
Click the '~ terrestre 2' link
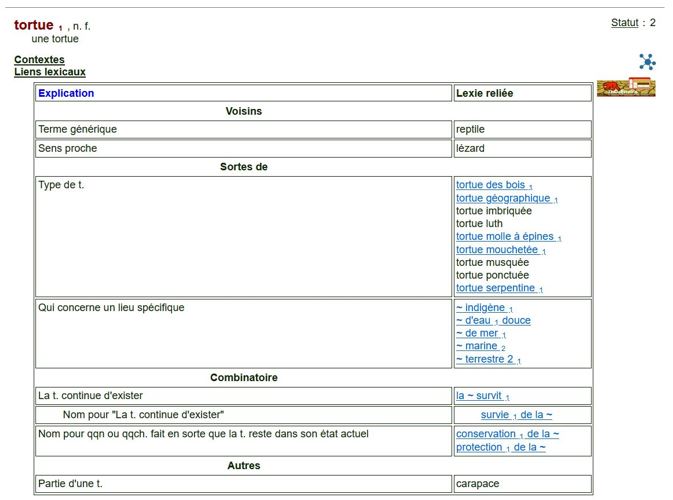(x=487, y=359)
